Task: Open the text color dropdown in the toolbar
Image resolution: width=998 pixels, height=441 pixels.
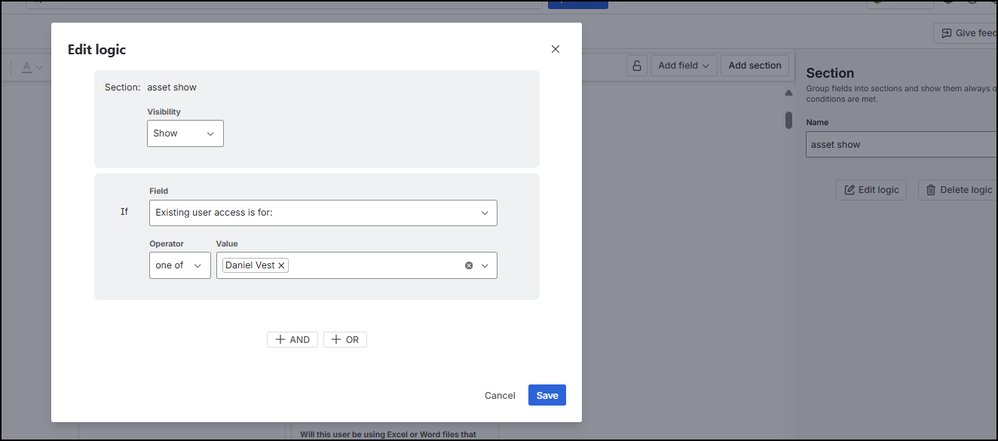Action: [x=32, y=67]
